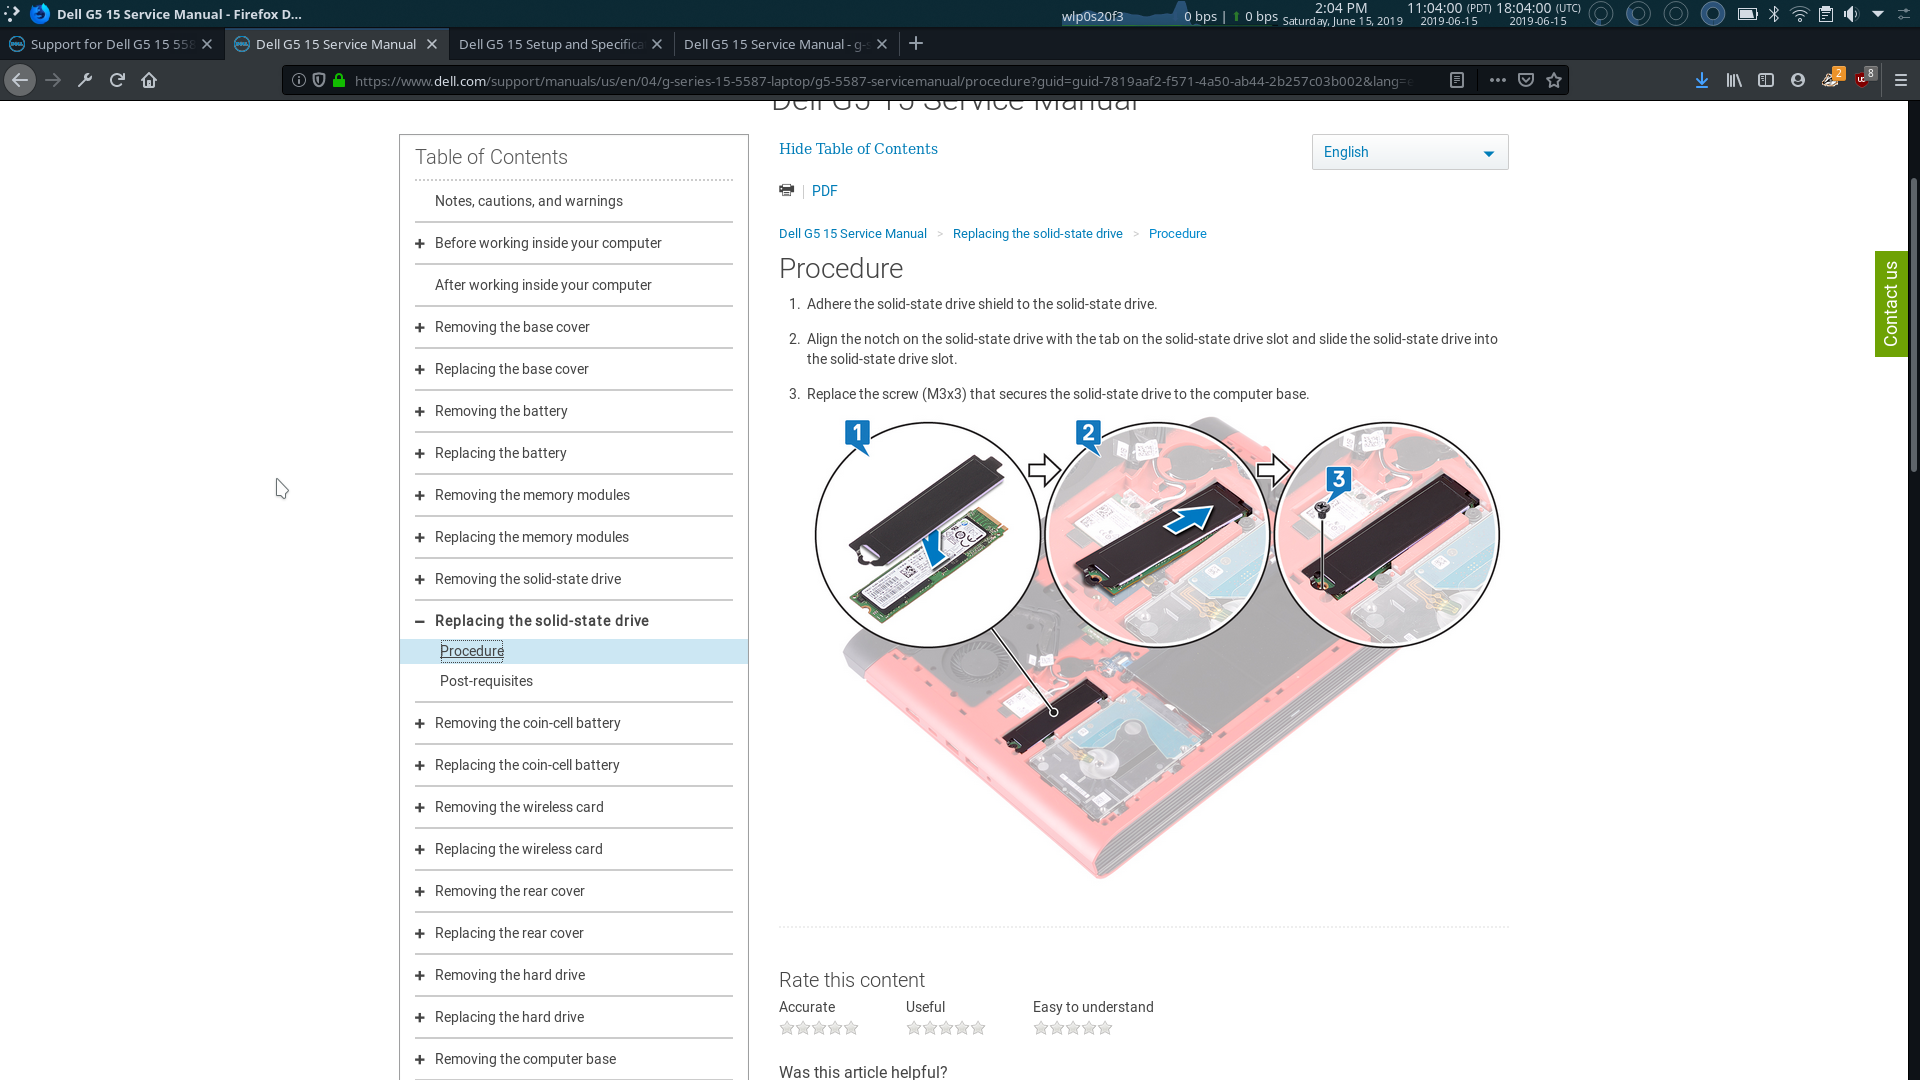
Task: Open page actions three-dots menu
Action: tap(1497, 80)
